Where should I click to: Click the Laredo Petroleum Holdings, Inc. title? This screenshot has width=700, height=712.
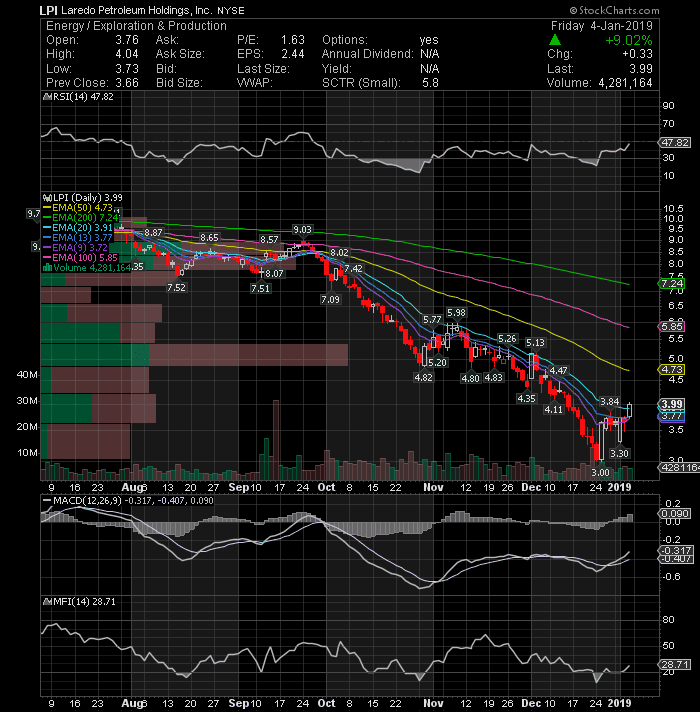[137, 10]
